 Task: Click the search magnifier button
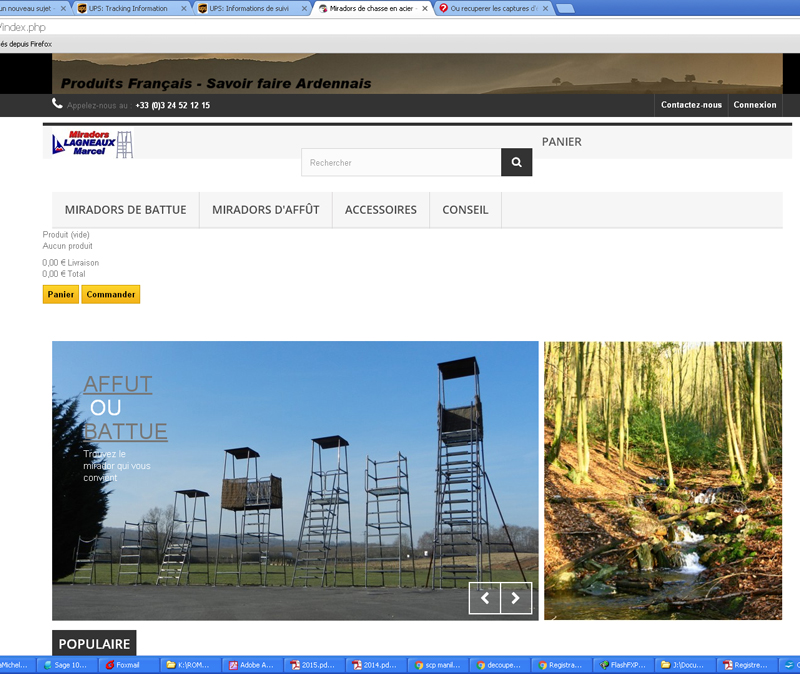[516, 162]
